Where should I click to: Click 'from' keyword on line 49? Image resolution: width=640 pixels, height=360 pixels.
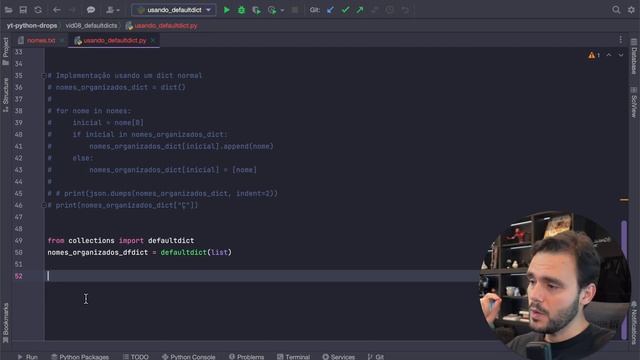tap(56, 241)
